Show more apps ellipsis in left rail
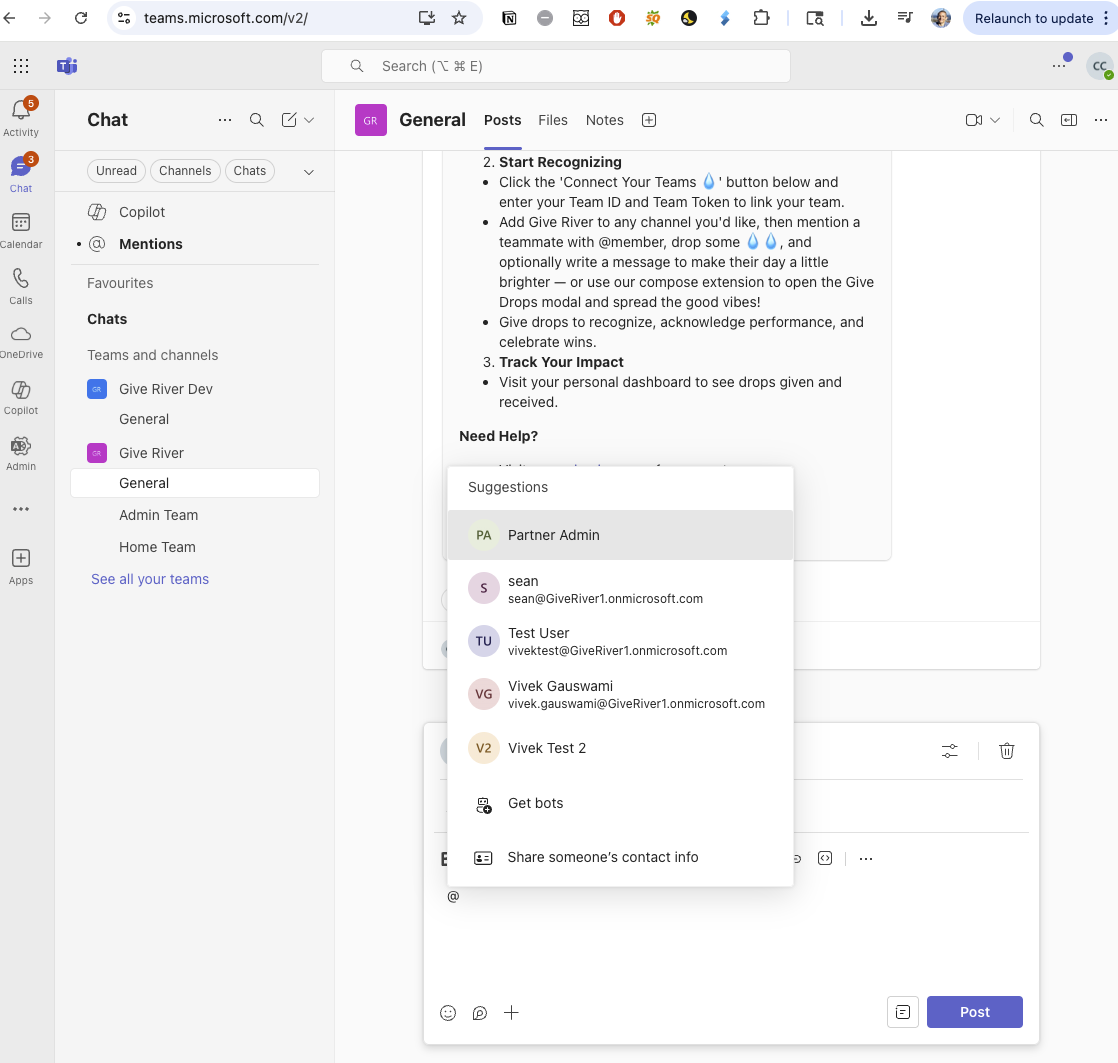Image resolution: width=1118 pixels, height=1063 pixels. 21,509
